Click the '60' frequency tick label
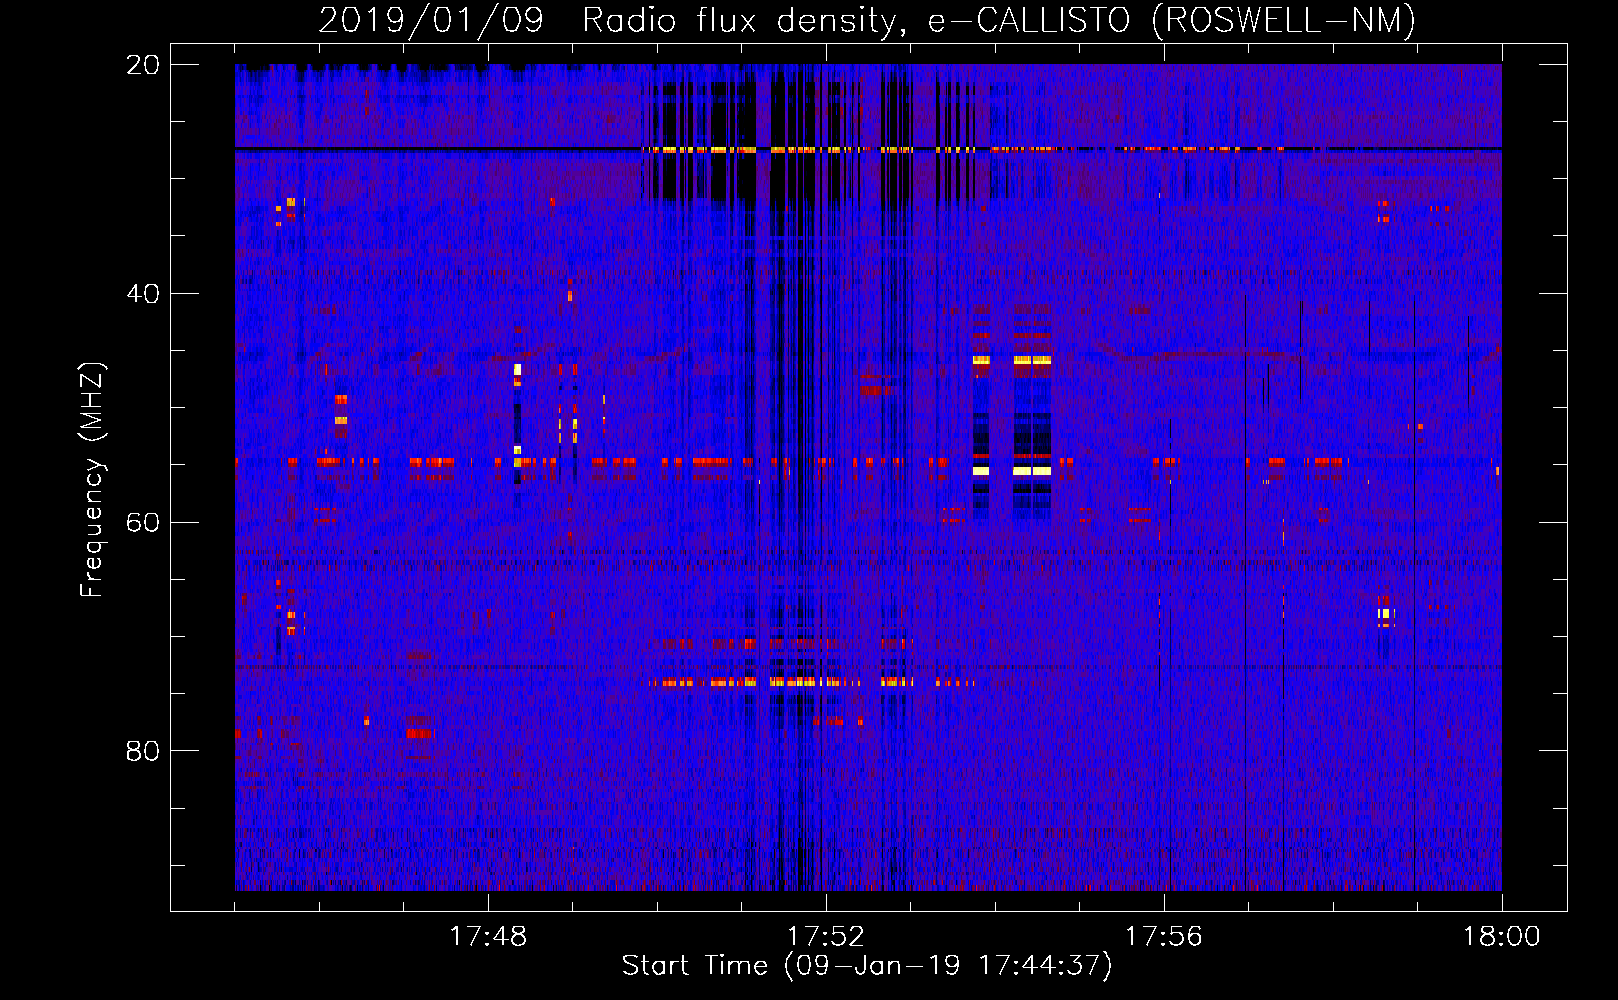Image resolution: width=1618 pixels, height=1000 pixels. pos(143,523)
